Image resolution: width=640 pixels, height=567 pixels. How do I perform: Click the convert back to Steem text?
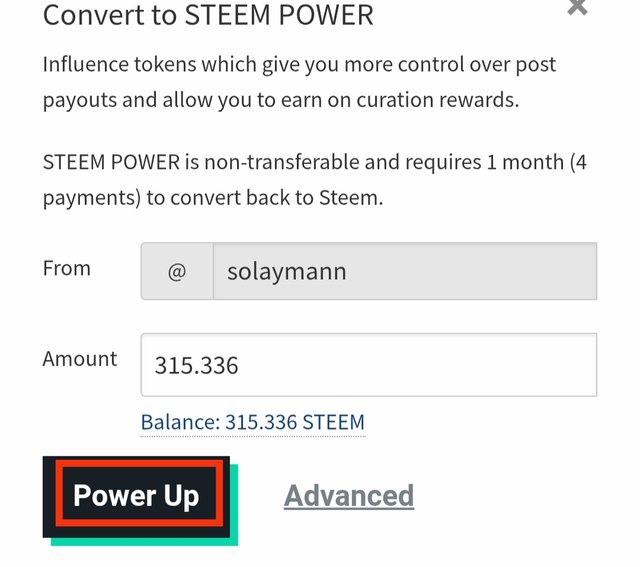coord(265,197)
